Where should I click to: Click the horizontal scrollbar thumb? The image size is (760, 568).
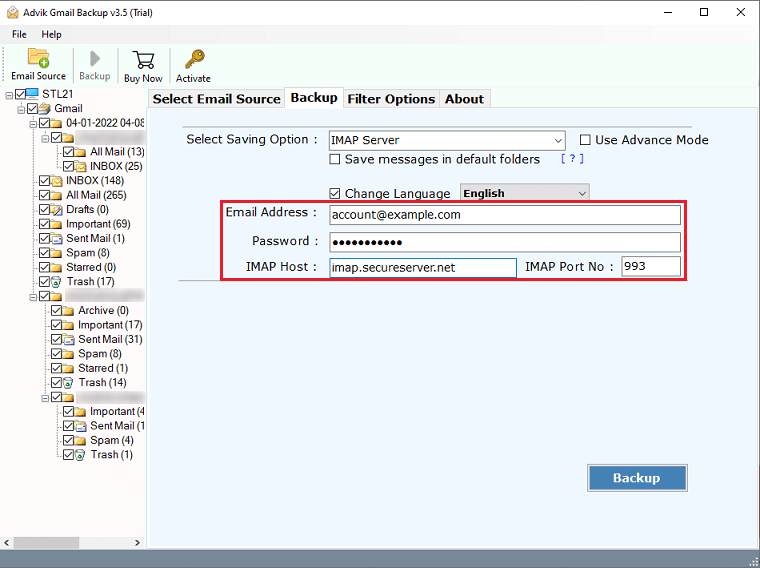point(47,543)
